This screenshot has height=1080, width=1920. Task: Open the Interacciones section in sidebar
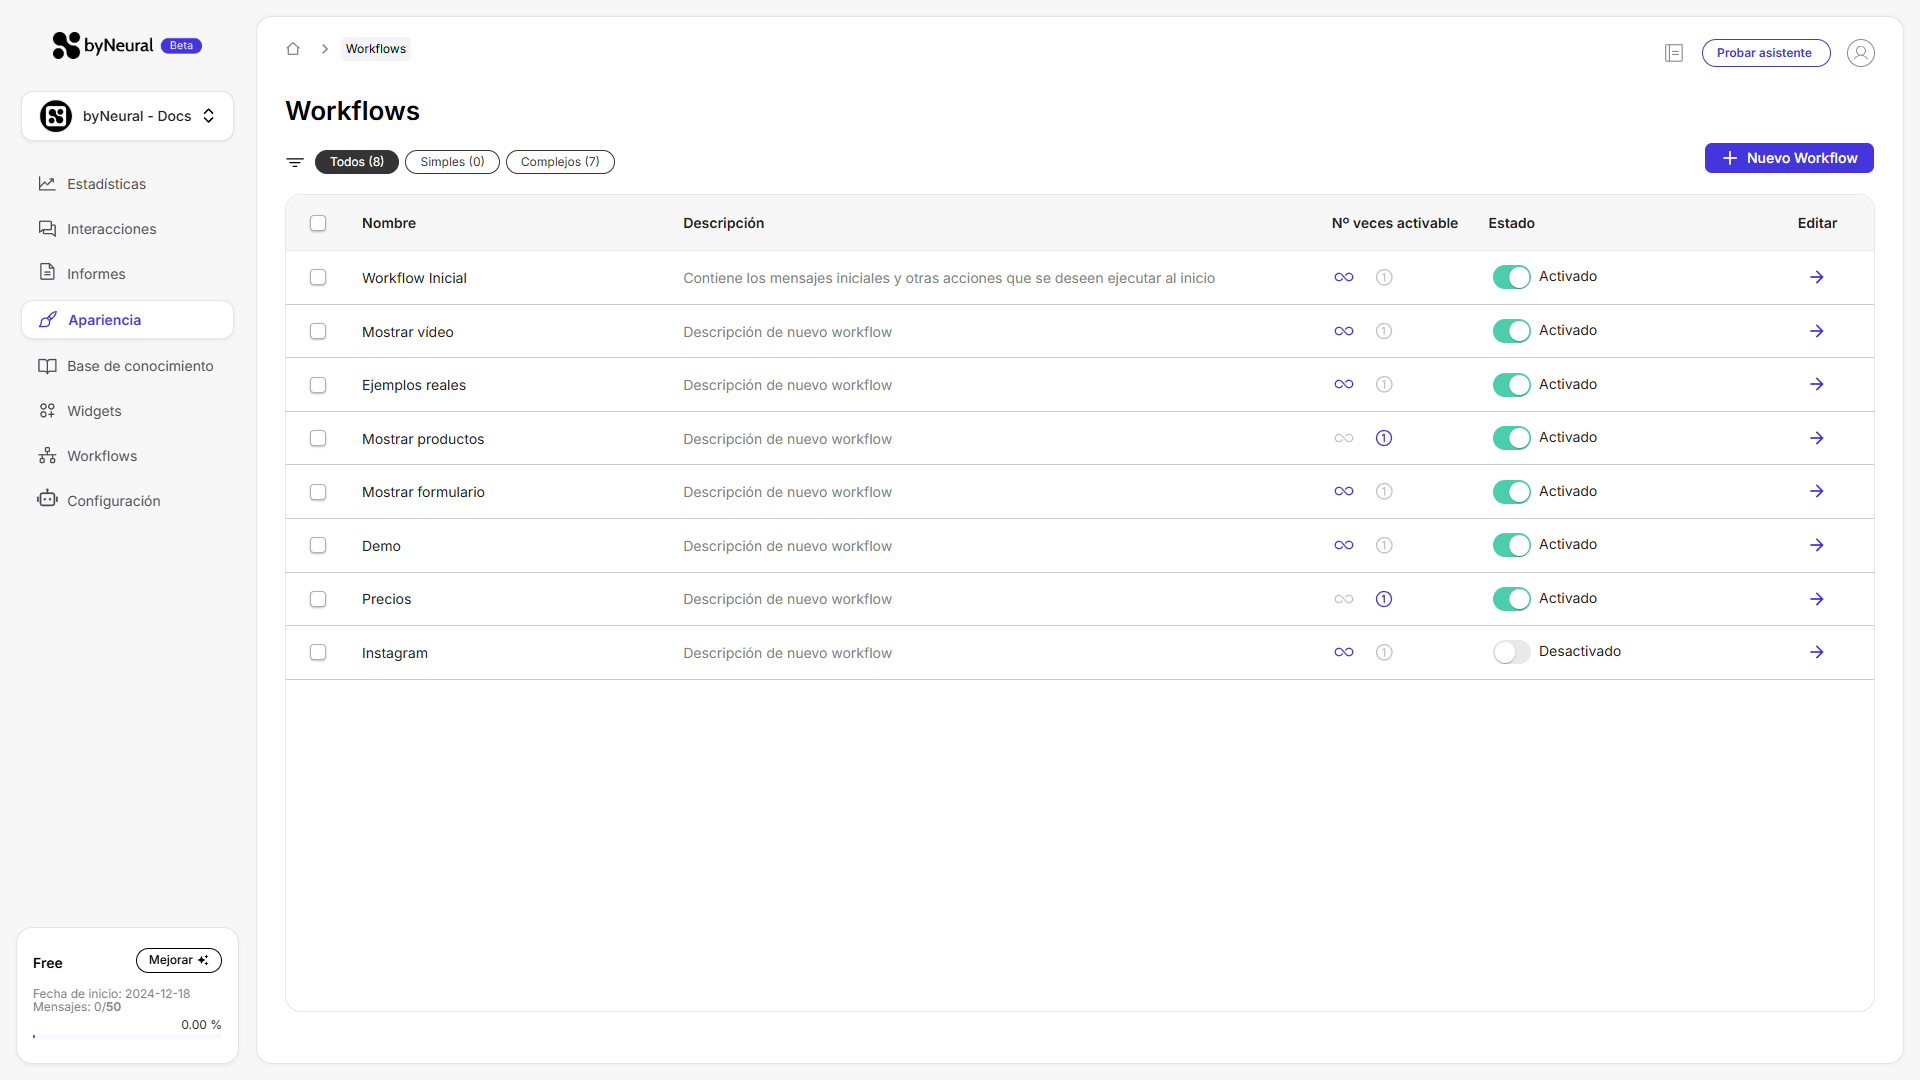coord(47,229)
